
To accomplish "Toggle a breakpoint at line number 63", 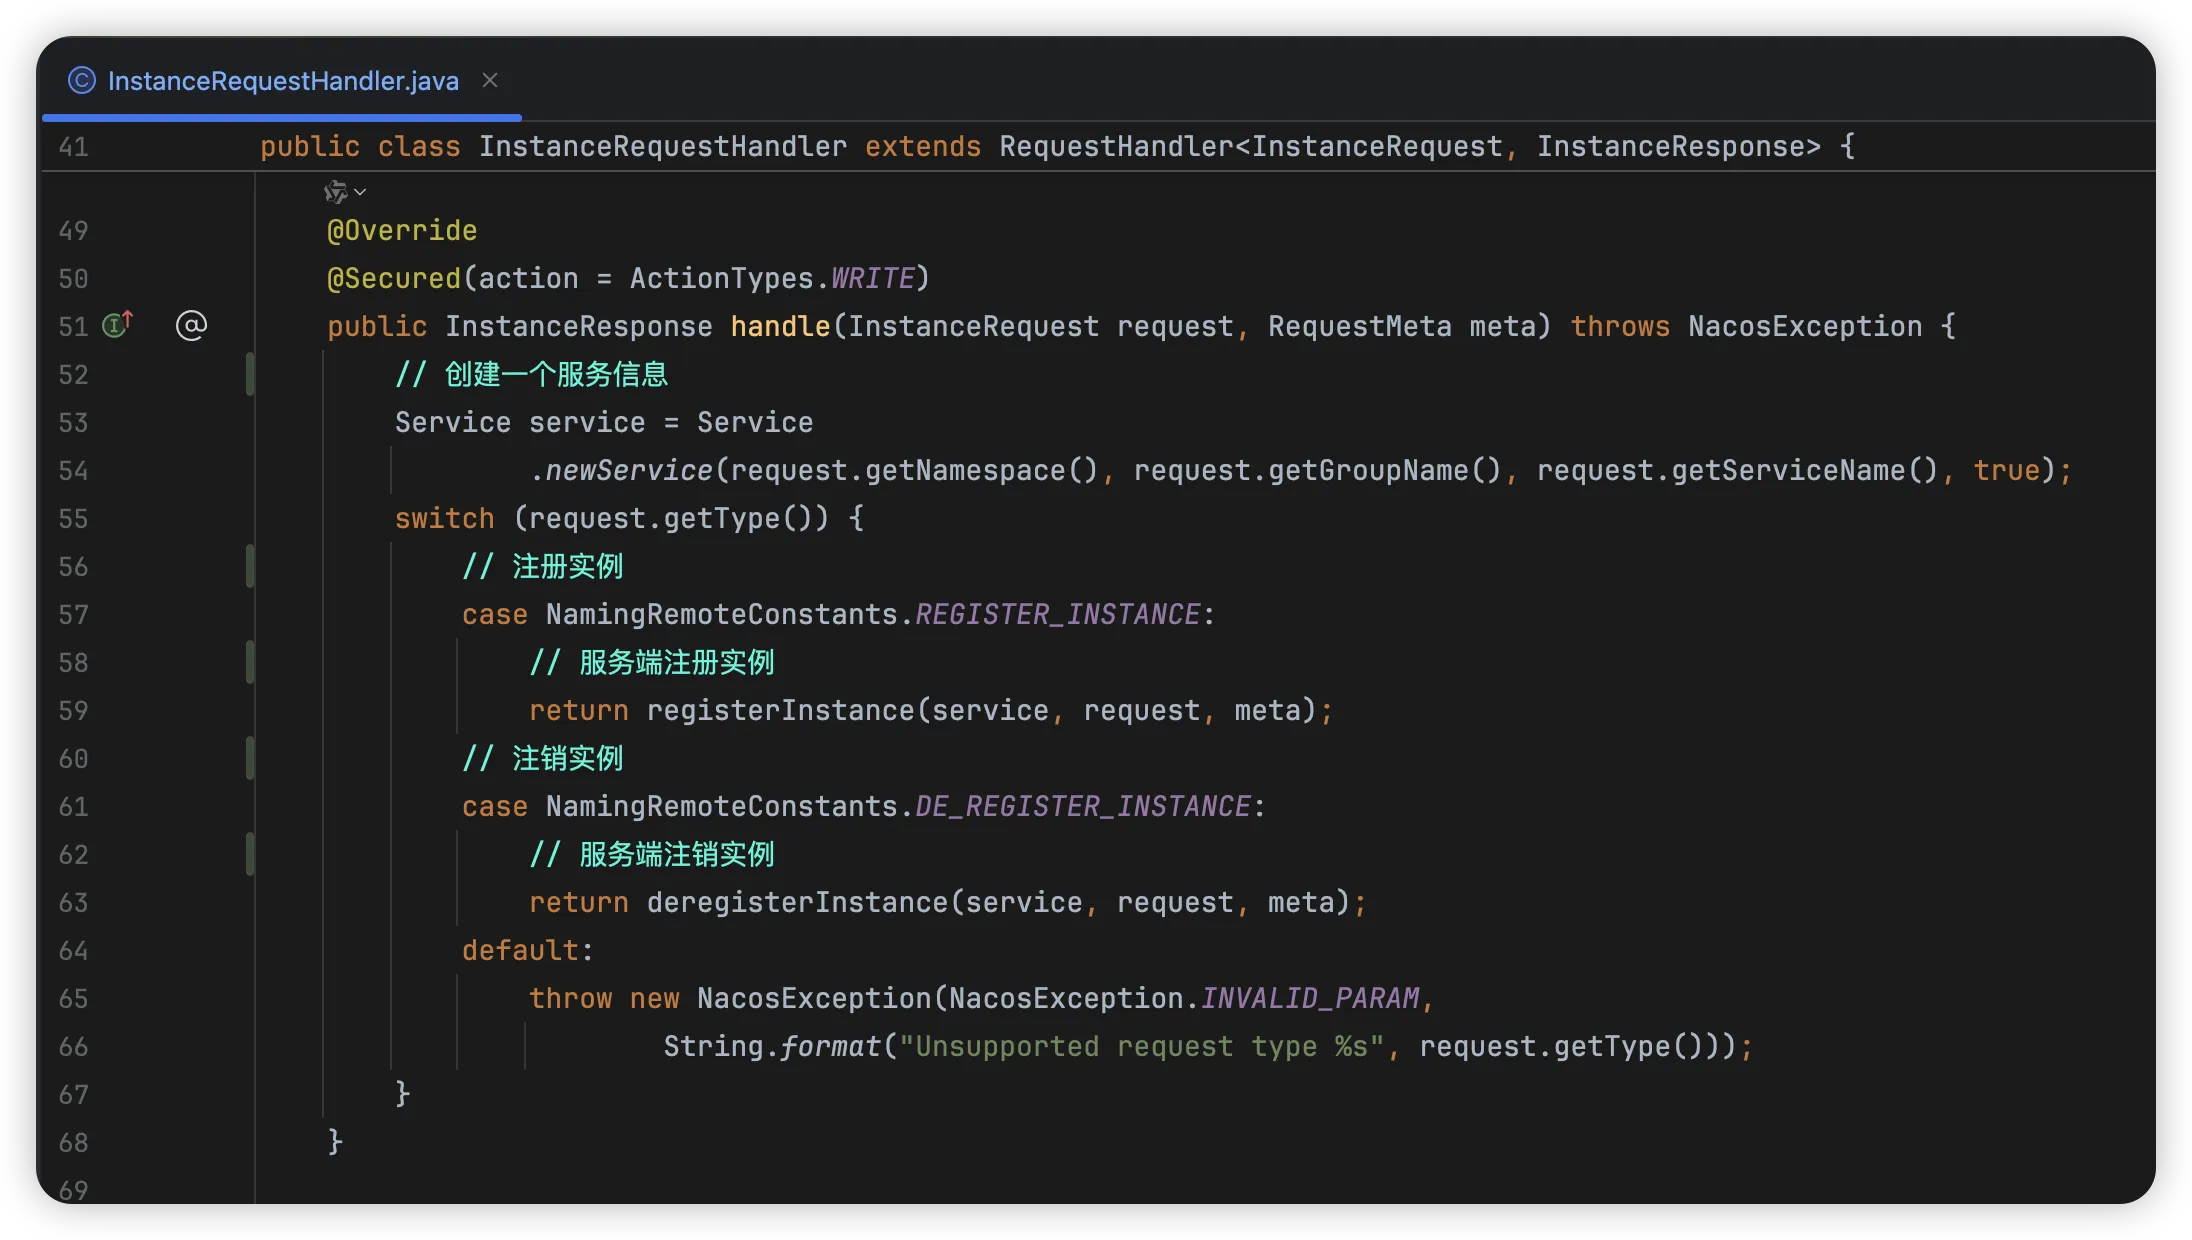I will pos(73,902).
